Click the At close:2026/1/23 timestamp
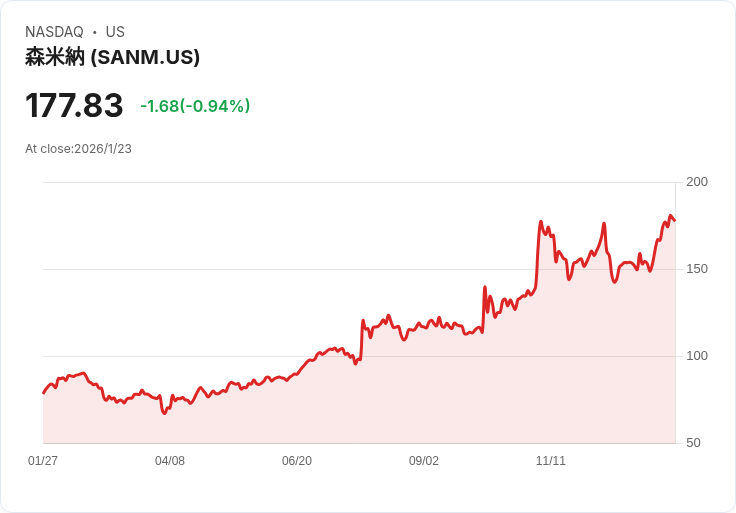 click(78, 149)
